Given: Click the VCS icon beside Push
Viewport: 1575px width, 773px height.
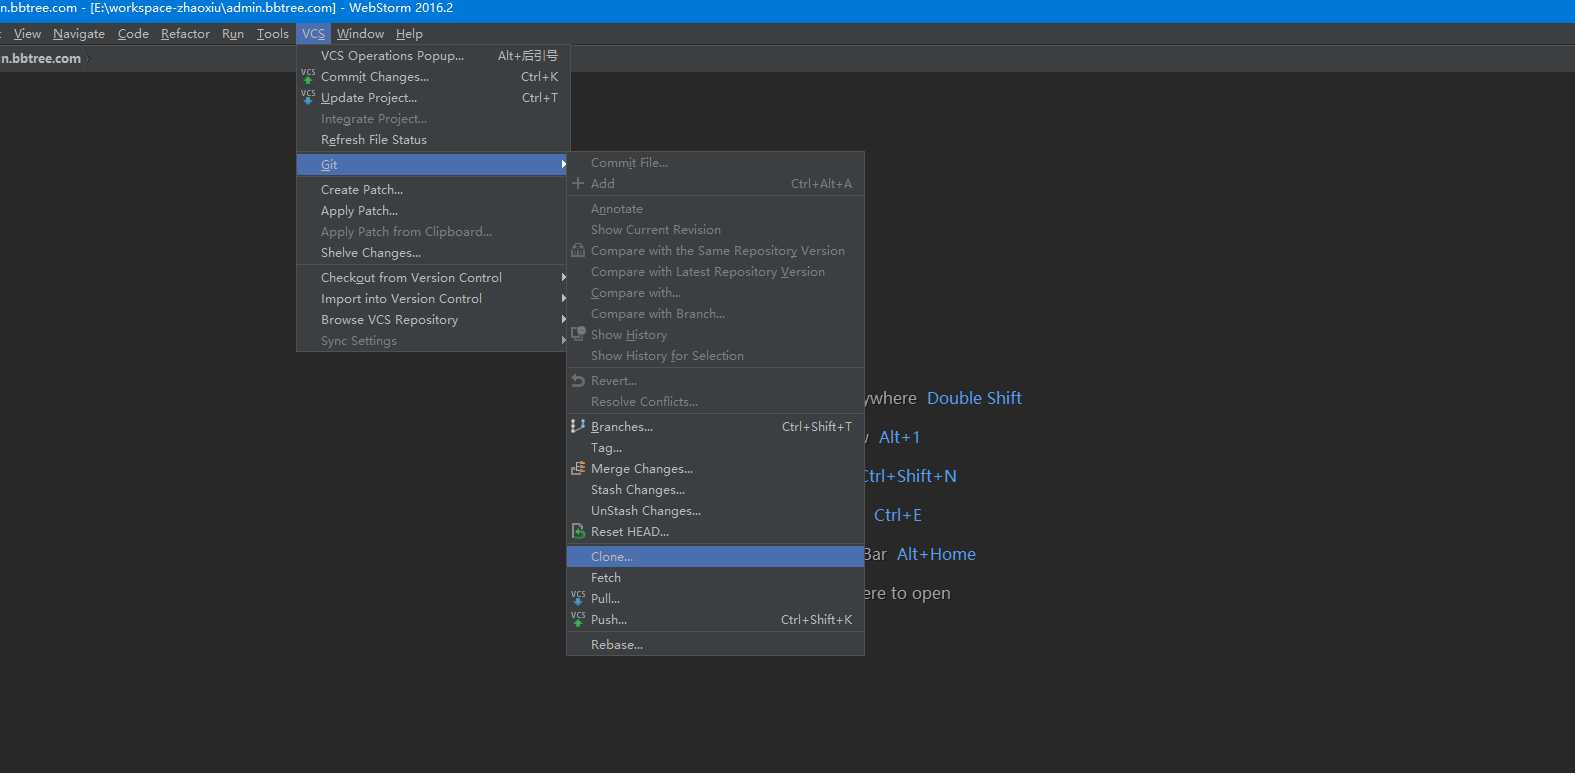Looking at the screenshot, I should tap(578, 619).
